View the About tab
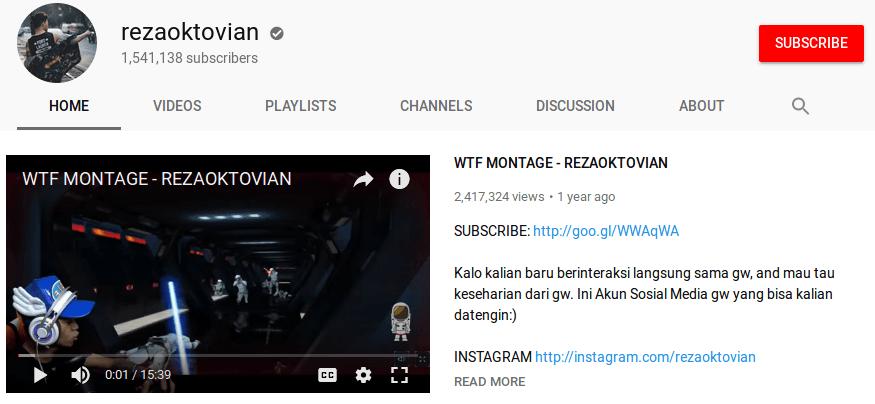 click(x=701, y=106)
